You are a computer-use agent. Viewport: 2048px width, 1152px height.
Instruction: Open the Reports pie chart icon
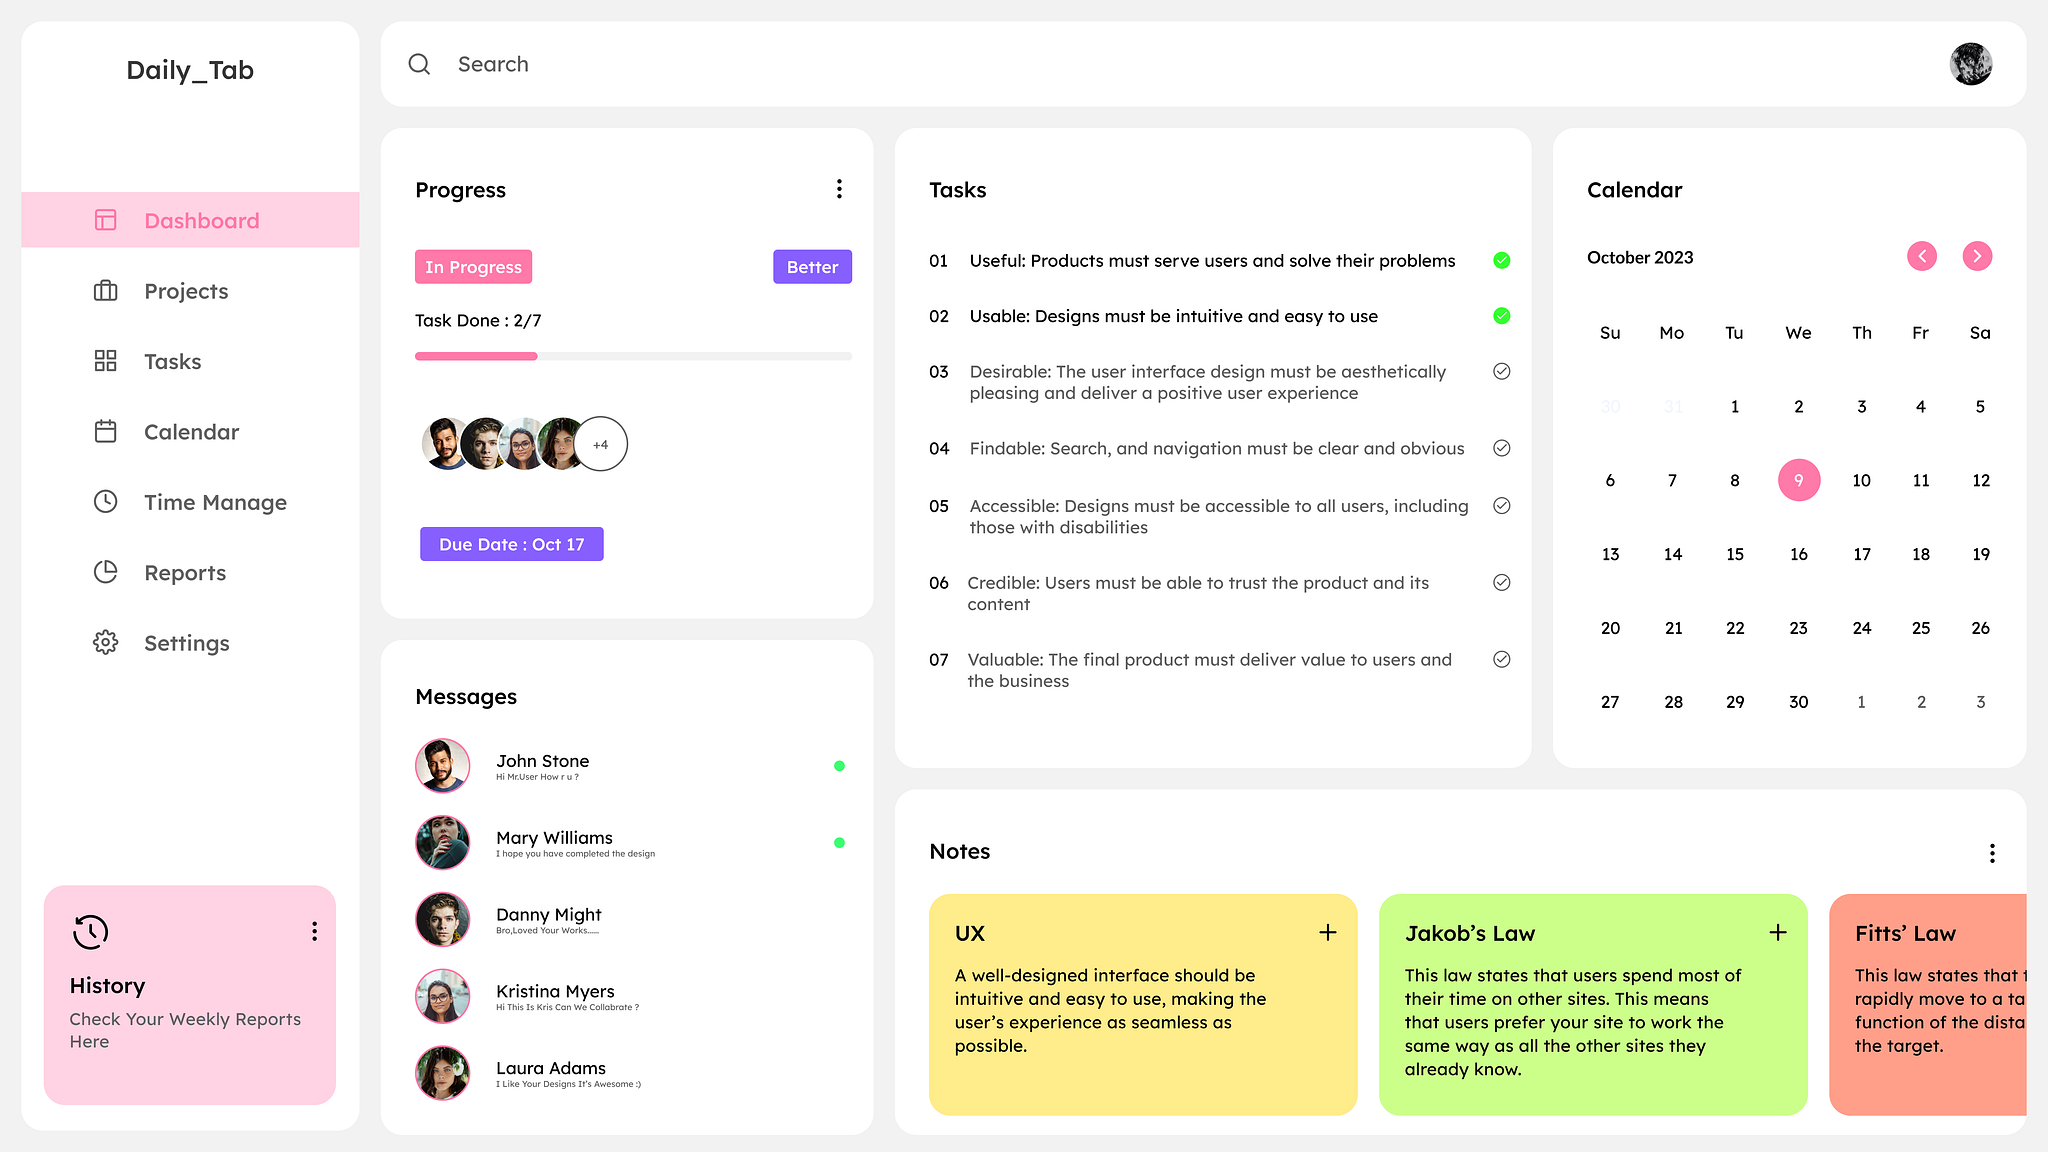[x=105, y=572]
